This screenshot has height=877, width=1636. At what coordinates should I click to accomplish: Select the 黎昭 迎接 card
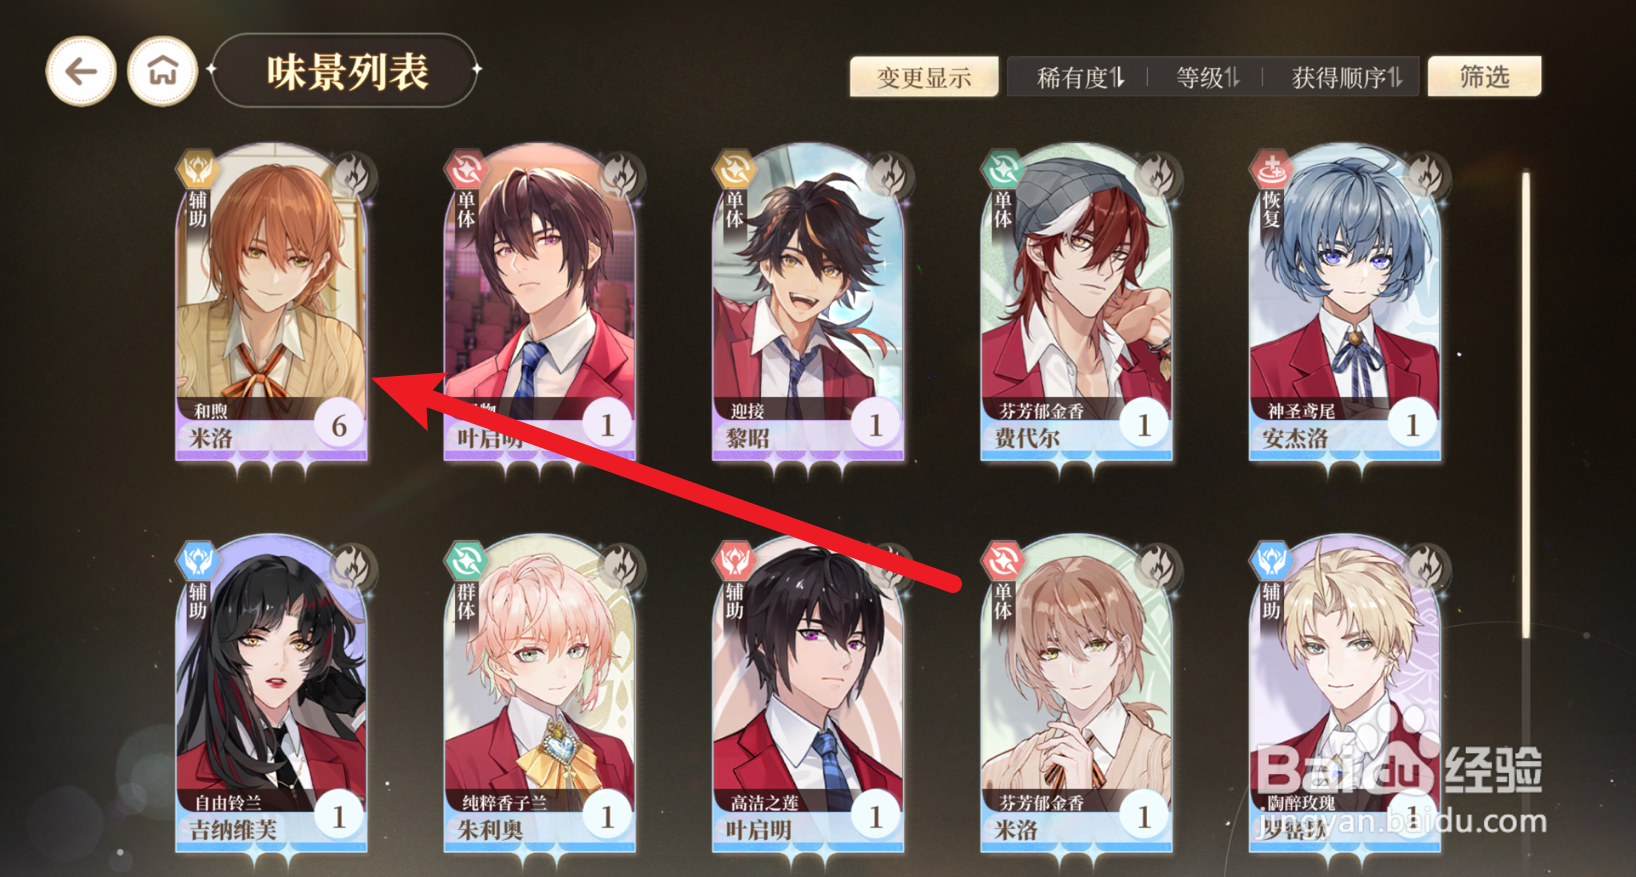808,303
